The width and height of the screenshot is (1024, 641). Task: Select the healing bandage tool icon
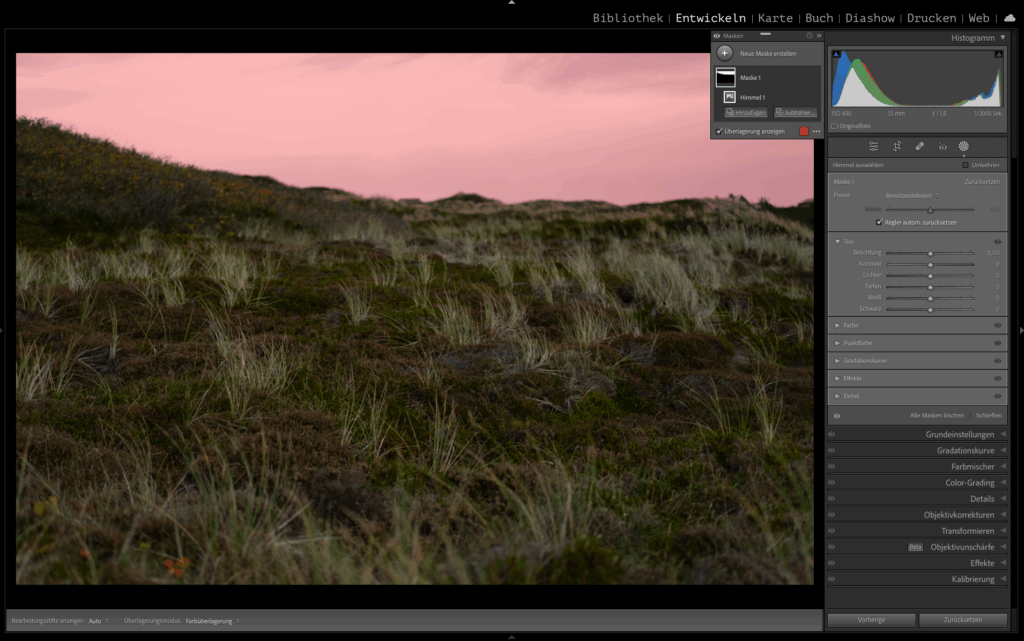click(919, 146)
